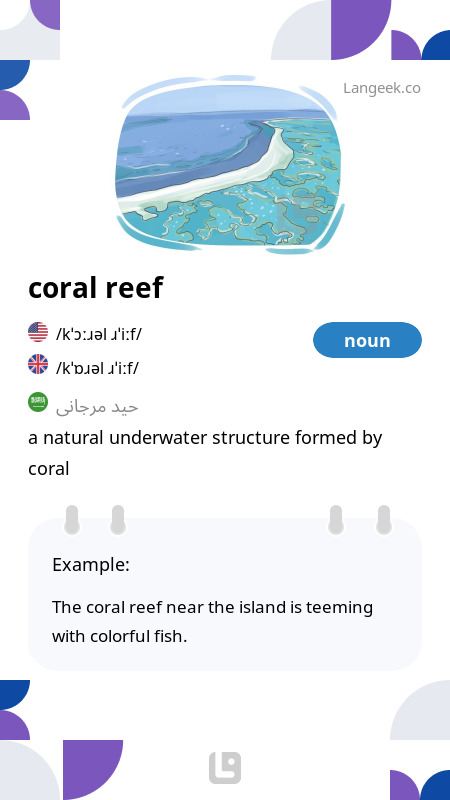Screen dimensions: 450x800
Task: Click the coral reef illustration
Action: pyautogui.click(x=230, y=164)
